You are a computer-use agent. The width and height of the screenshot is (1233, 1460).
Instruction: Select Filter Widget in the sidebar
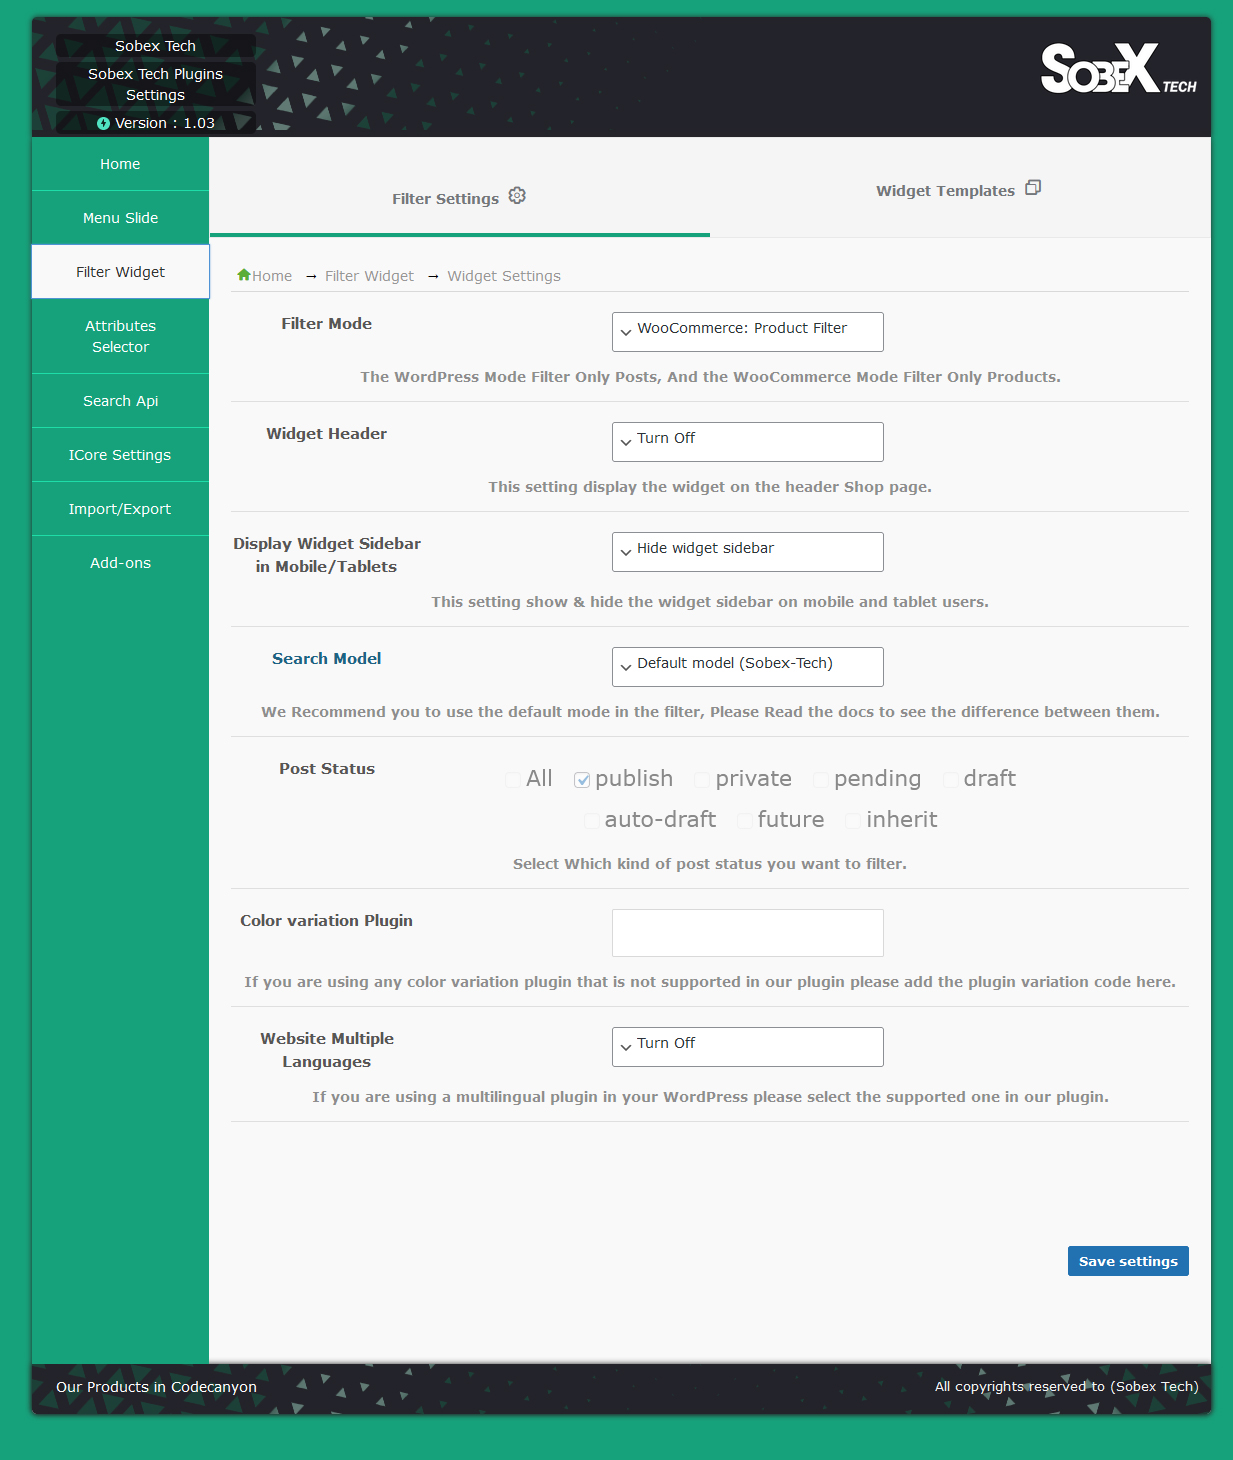[x=120, y=272]
